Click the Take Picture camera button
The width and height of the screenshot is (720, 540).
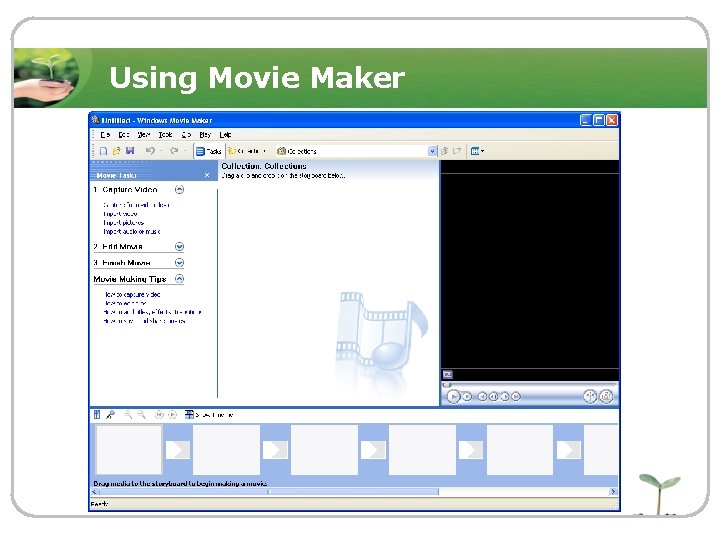[606, 396]
